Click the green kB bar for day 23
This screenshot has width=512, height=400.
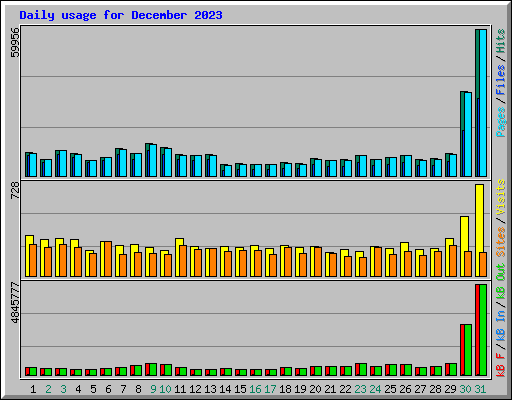(363, 370)
